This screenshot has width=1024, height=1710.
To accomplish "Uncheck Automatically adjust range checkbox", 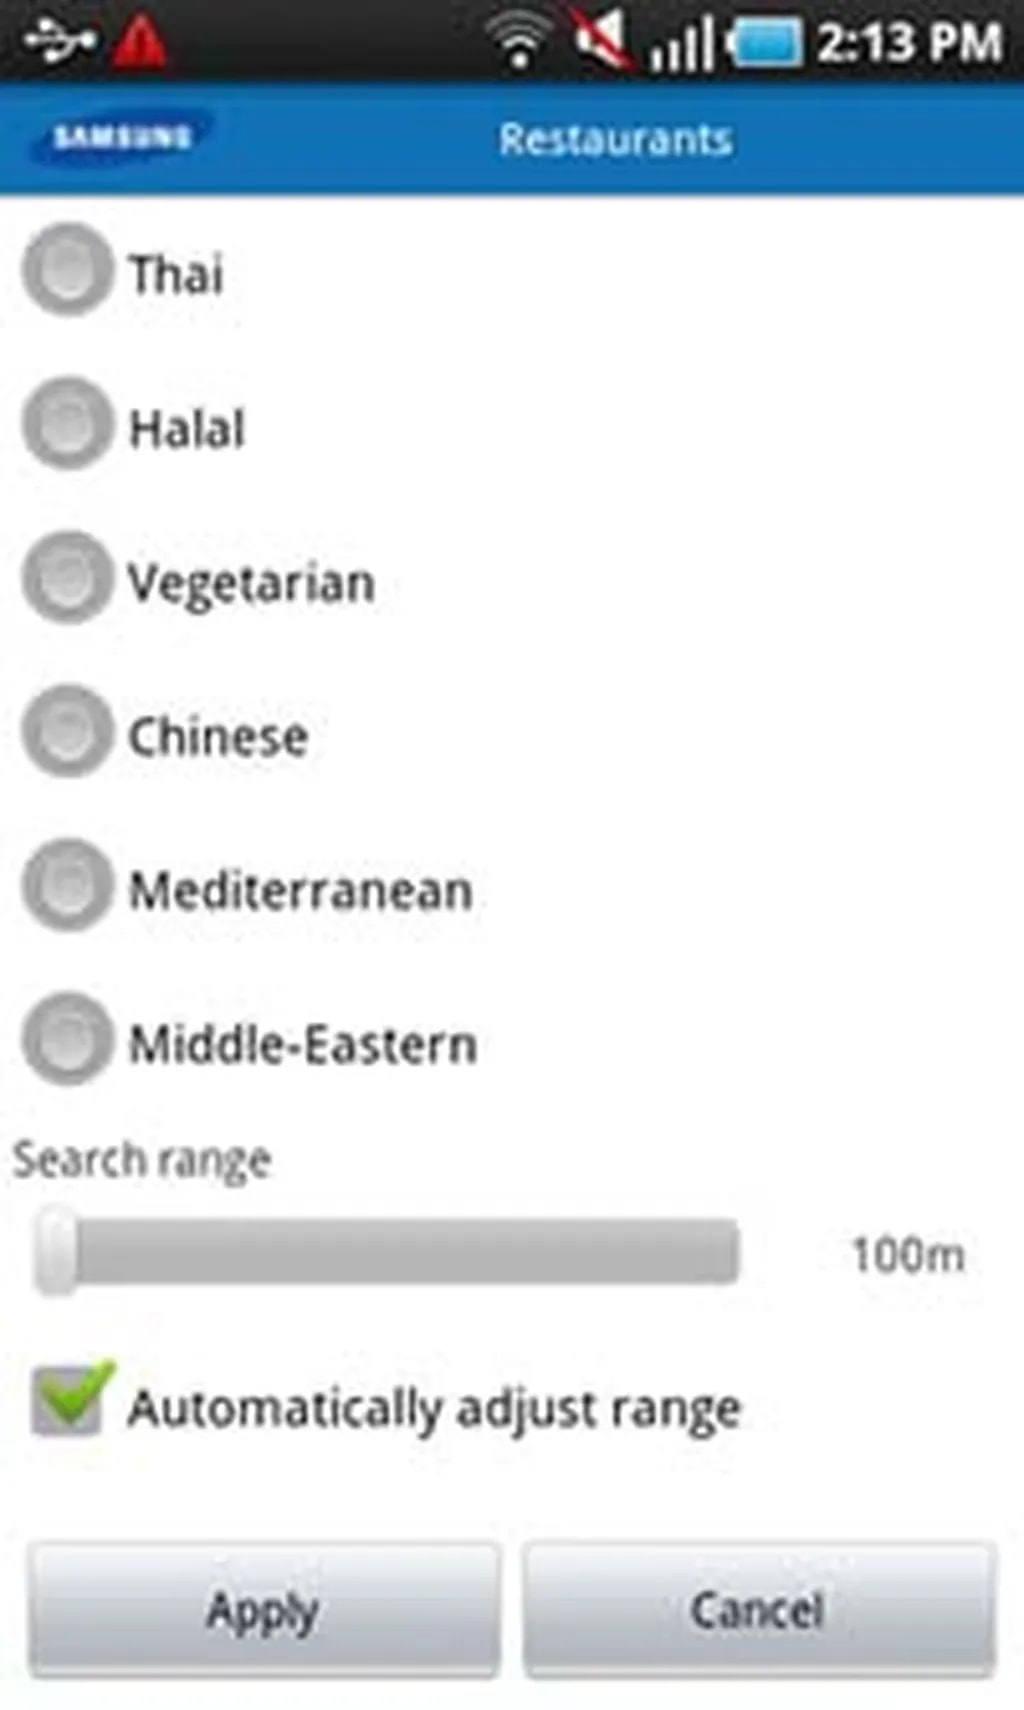I will coord(68,1400).
